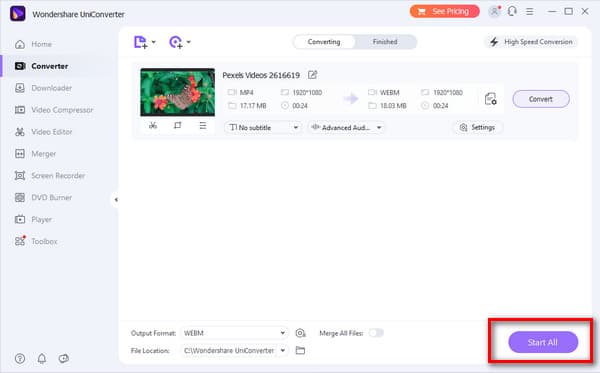Select Converter in the sidebar
The width and height of the screenshot is (600, 373).
coord(41,66)
